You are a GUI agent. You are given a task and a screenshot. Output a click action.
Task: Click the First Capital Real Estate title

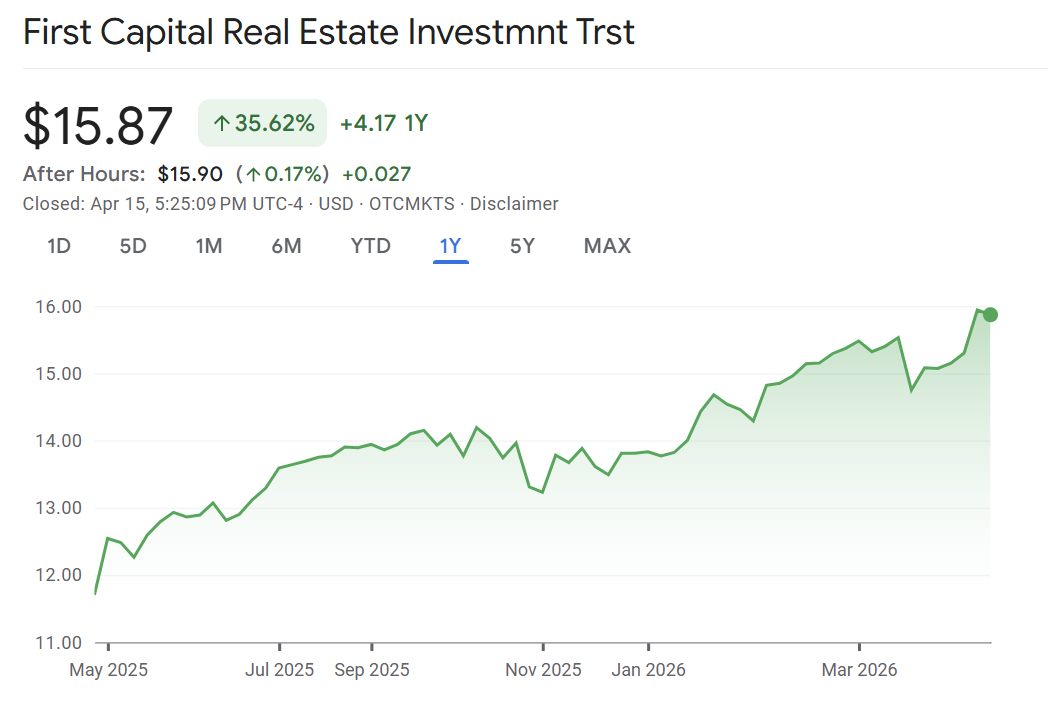coord(328,32)
